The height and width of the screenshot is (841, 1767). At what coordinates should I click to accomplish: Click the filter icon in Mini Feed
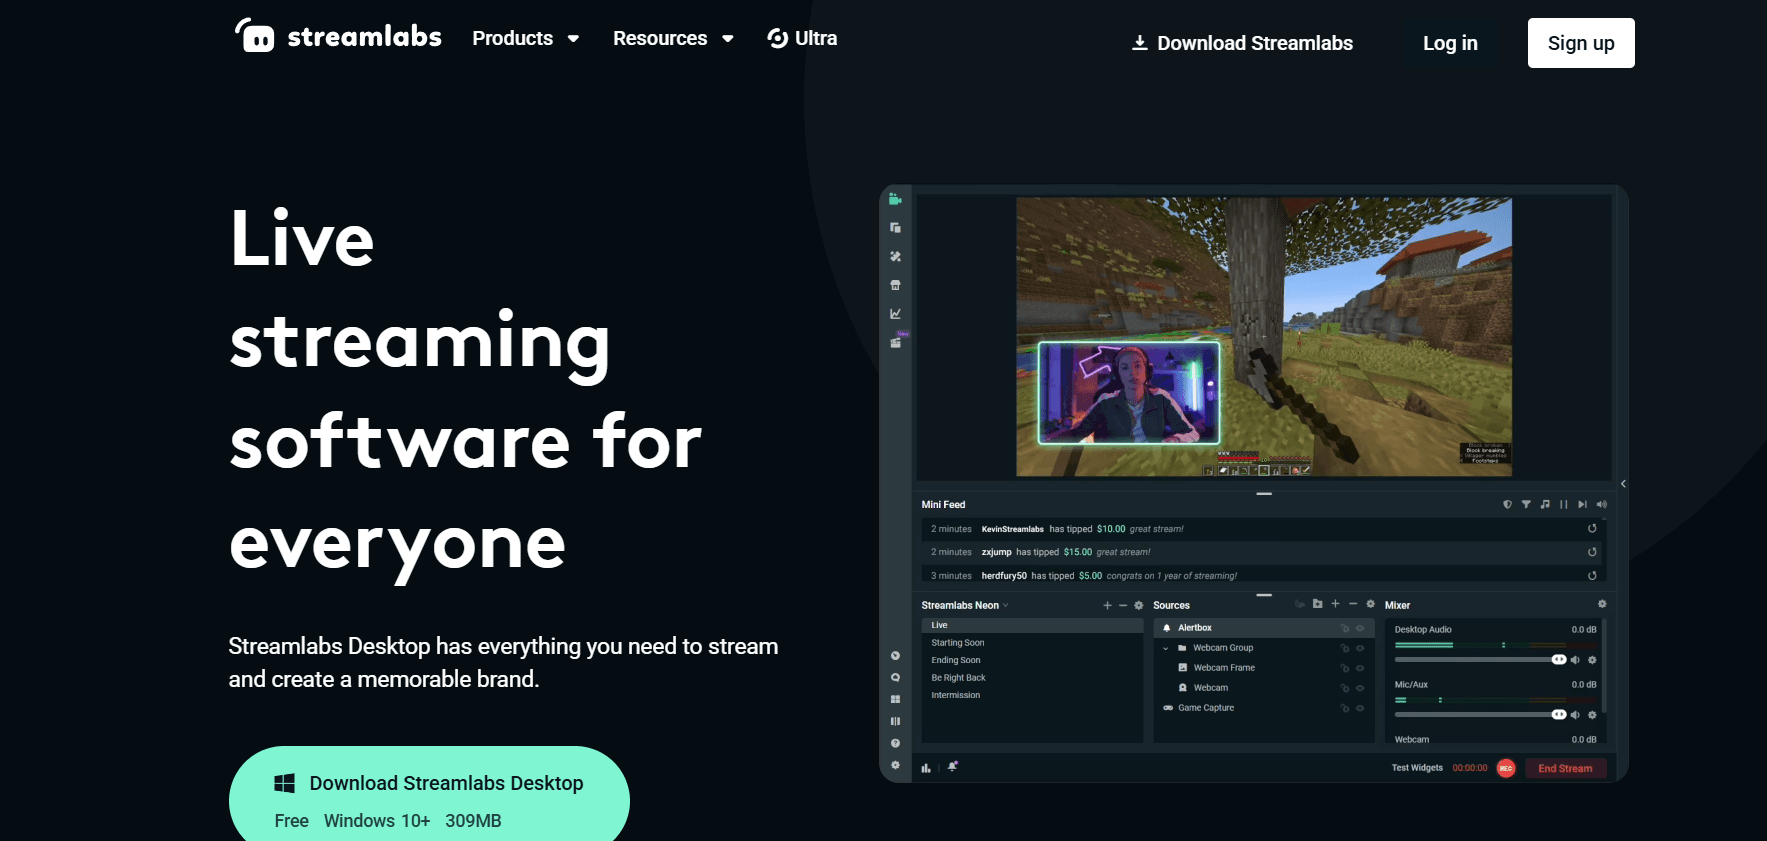[x=1526, y=504]
